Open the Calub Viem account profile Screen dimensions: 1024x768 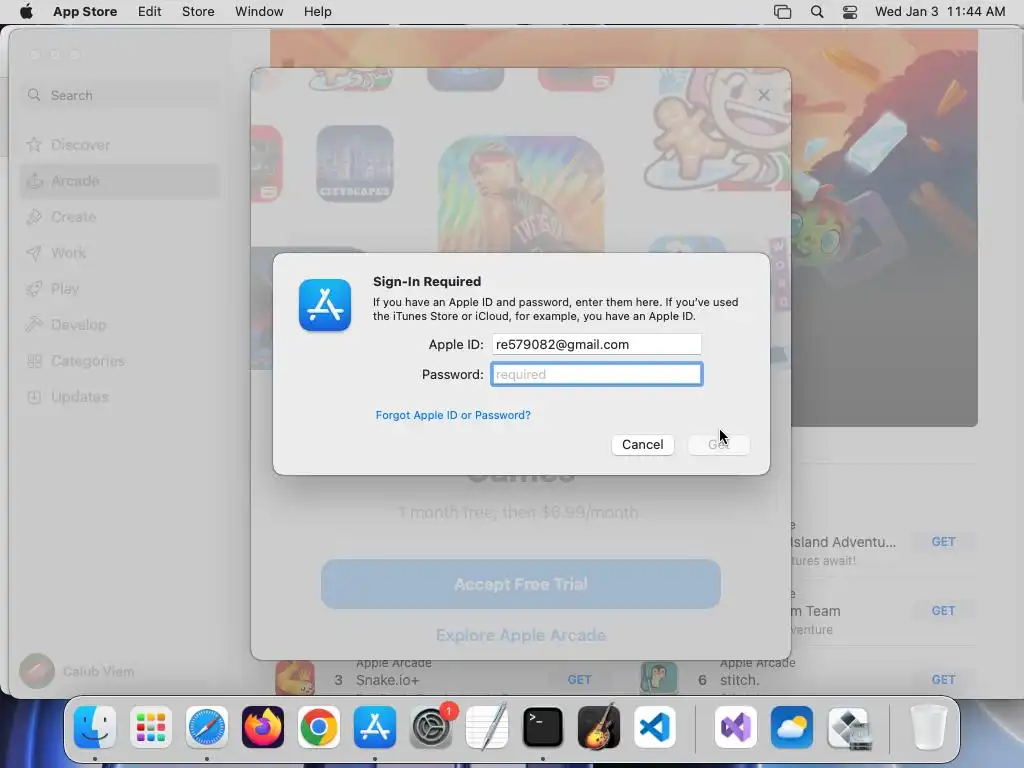pyautogui.click(x=77, y=671)
